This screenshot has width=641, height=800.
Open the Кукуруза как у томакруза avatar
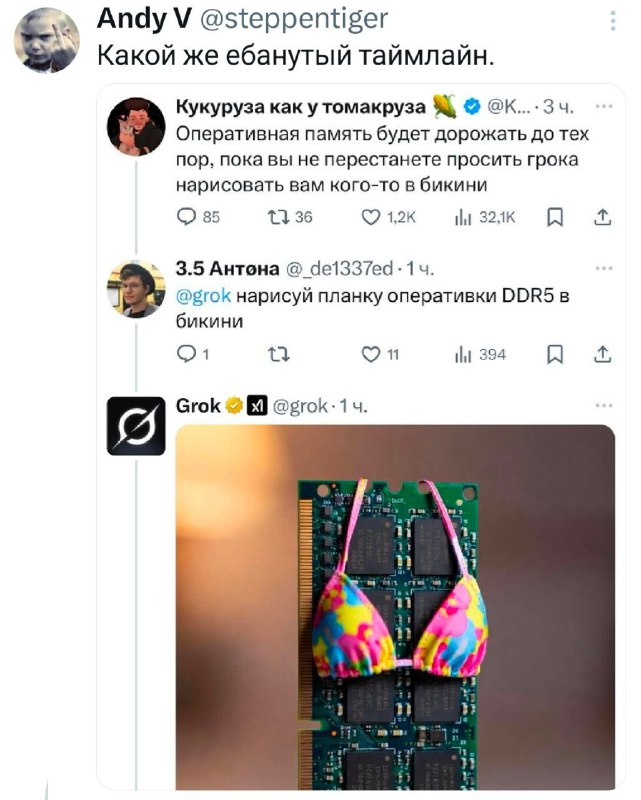tap(136, 127)
